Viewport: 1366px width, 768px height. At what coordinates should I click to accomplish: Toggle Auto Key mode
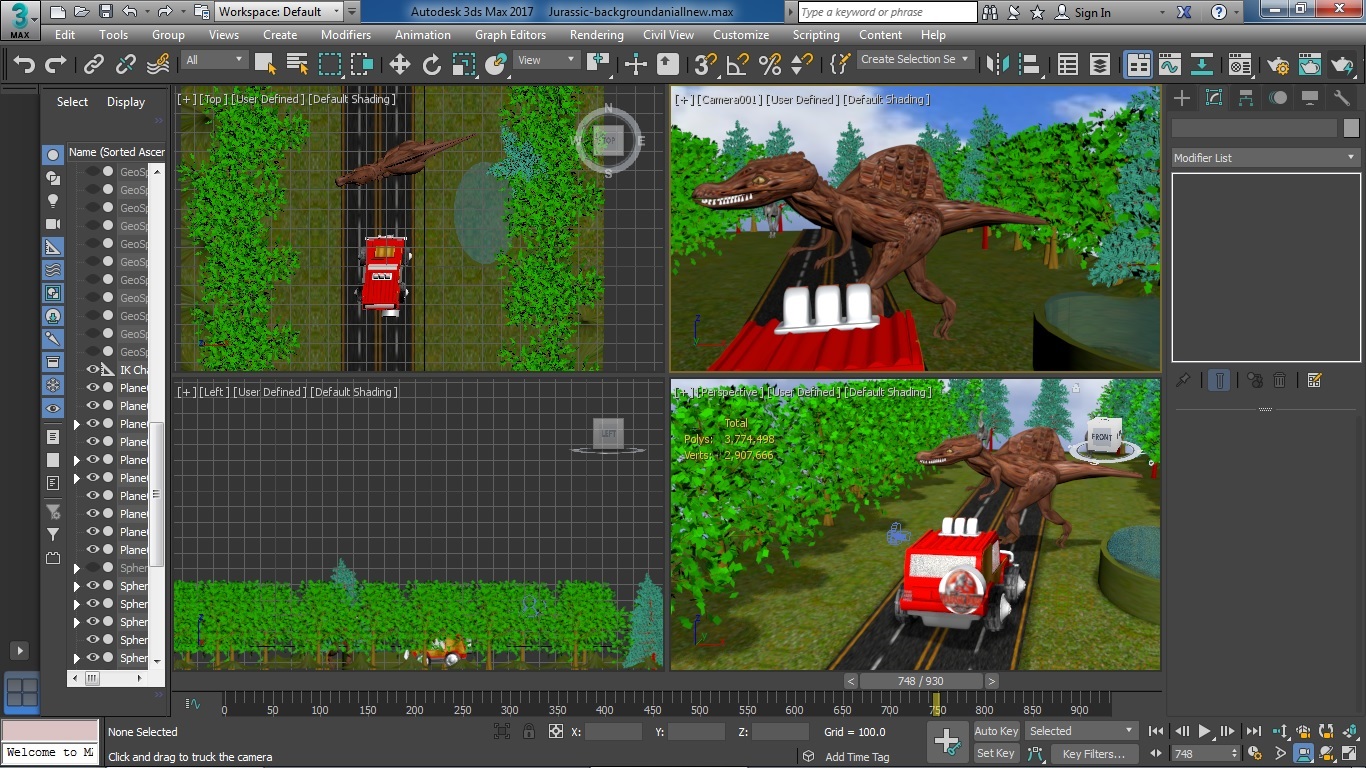[x=996, y=731]
